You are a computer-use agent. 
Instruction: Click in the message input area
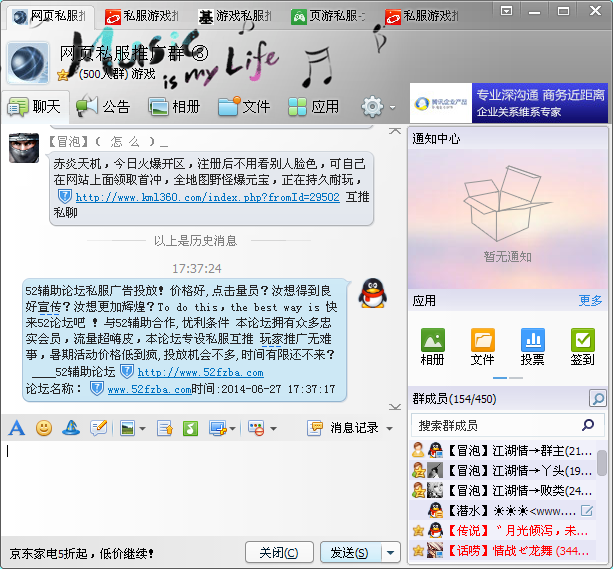click(x=203, y=487)
